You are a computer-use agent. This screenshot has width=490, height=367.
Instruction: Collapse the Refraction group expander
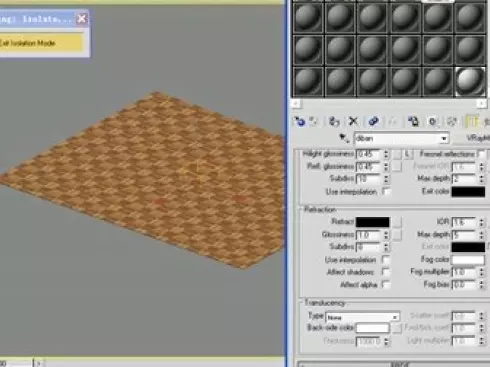(x=301, y=209)
